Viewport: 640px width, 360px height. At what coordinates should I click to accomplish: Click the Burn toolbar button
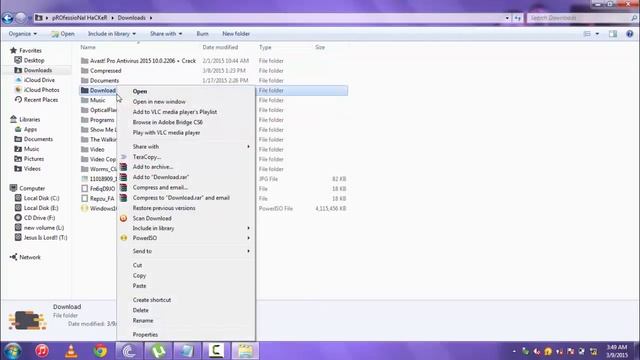click(202, 34)
